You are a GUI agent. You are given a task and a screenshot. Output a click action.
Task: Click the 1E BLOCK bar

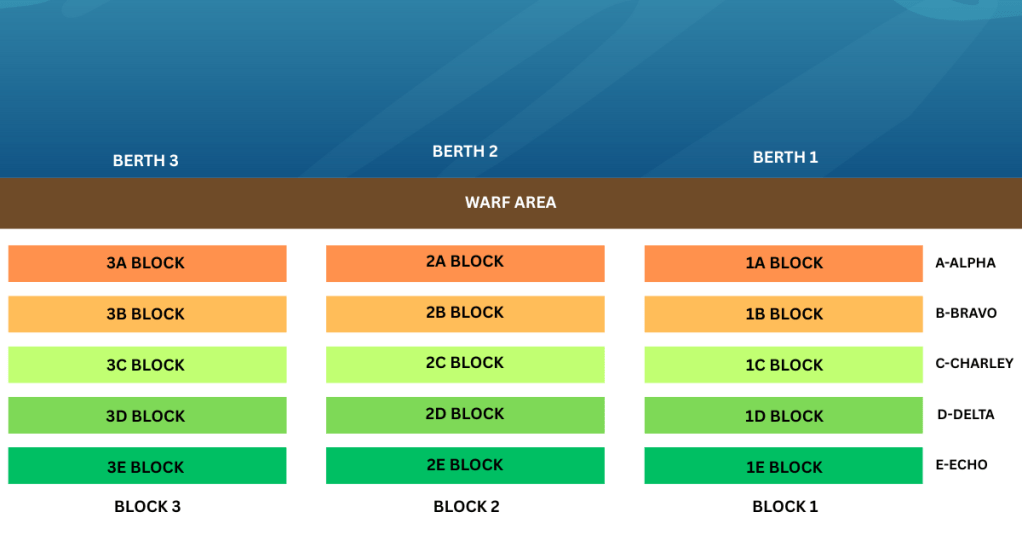783,466
